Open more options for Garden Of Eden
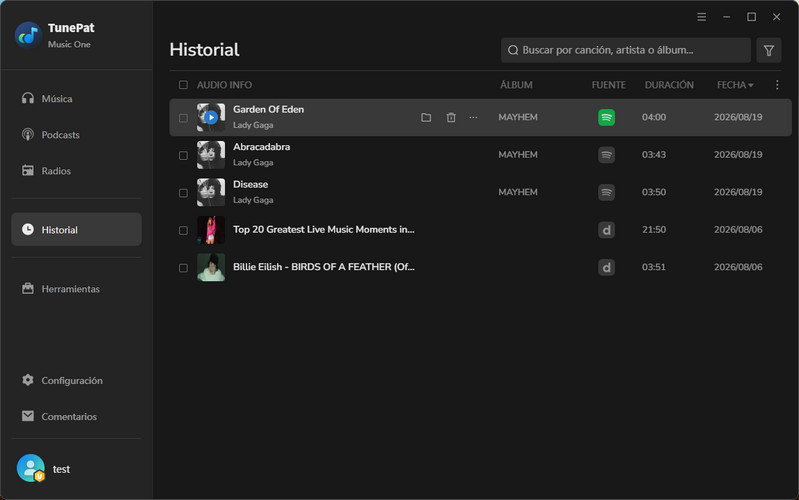The image size is (799, 500). tap(473, 117)
